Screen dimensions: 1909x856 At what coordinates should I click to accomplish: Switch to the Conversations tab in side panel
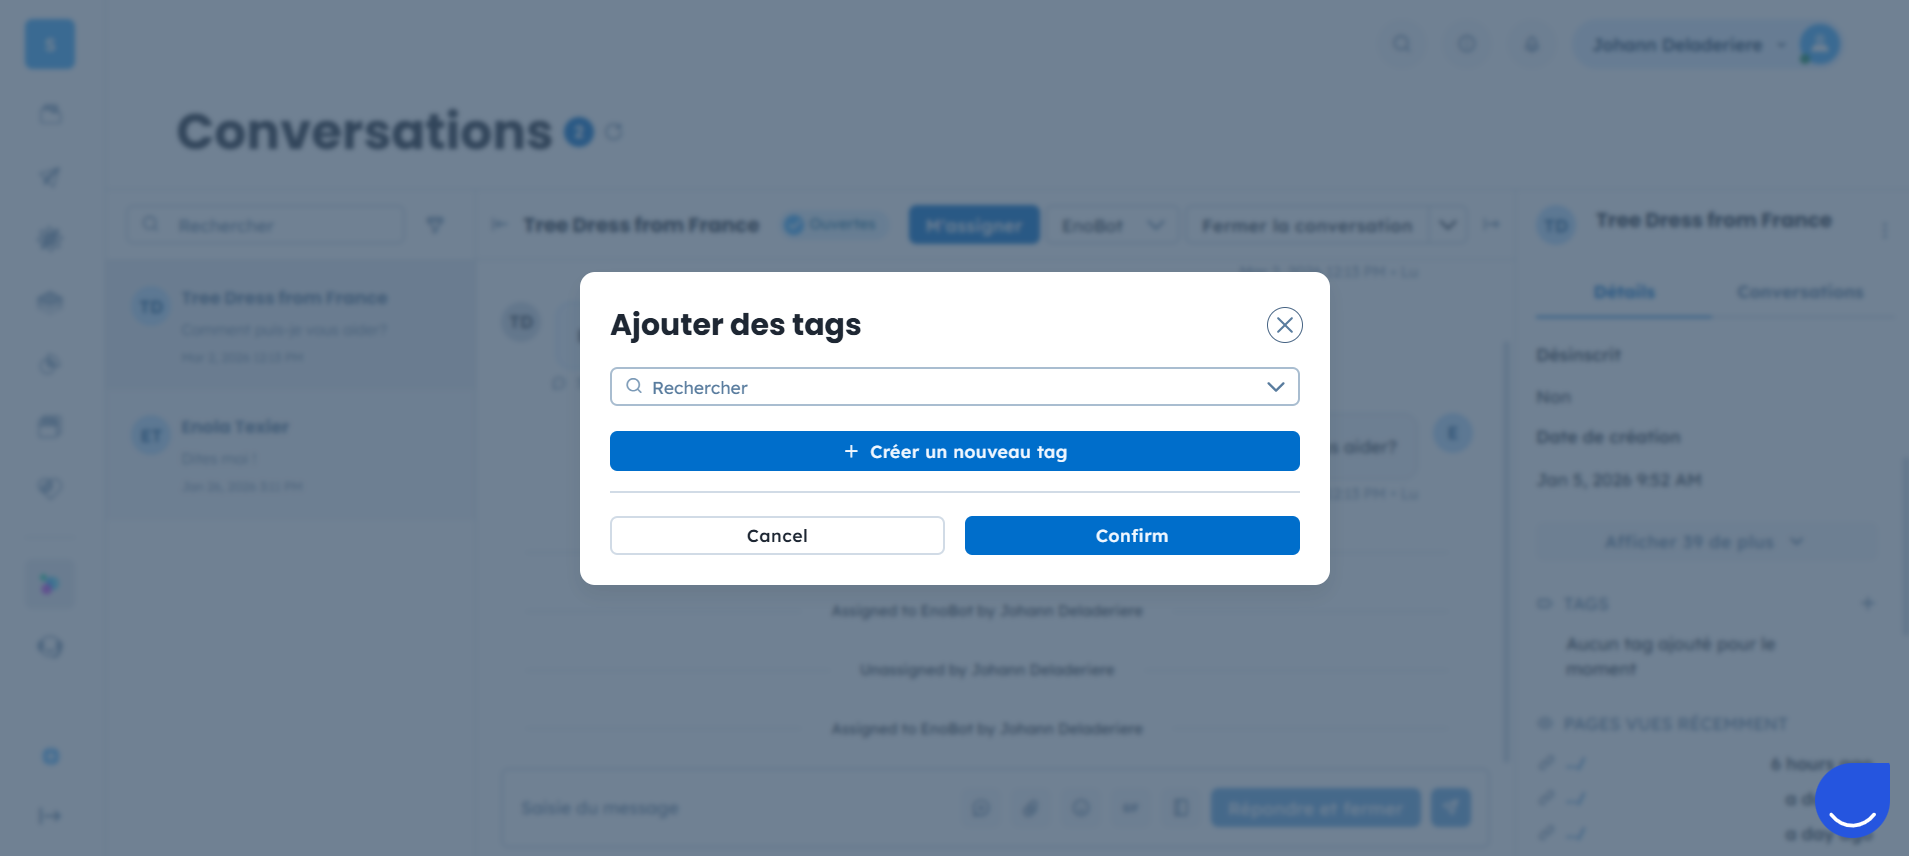[x=1800, y=292]
